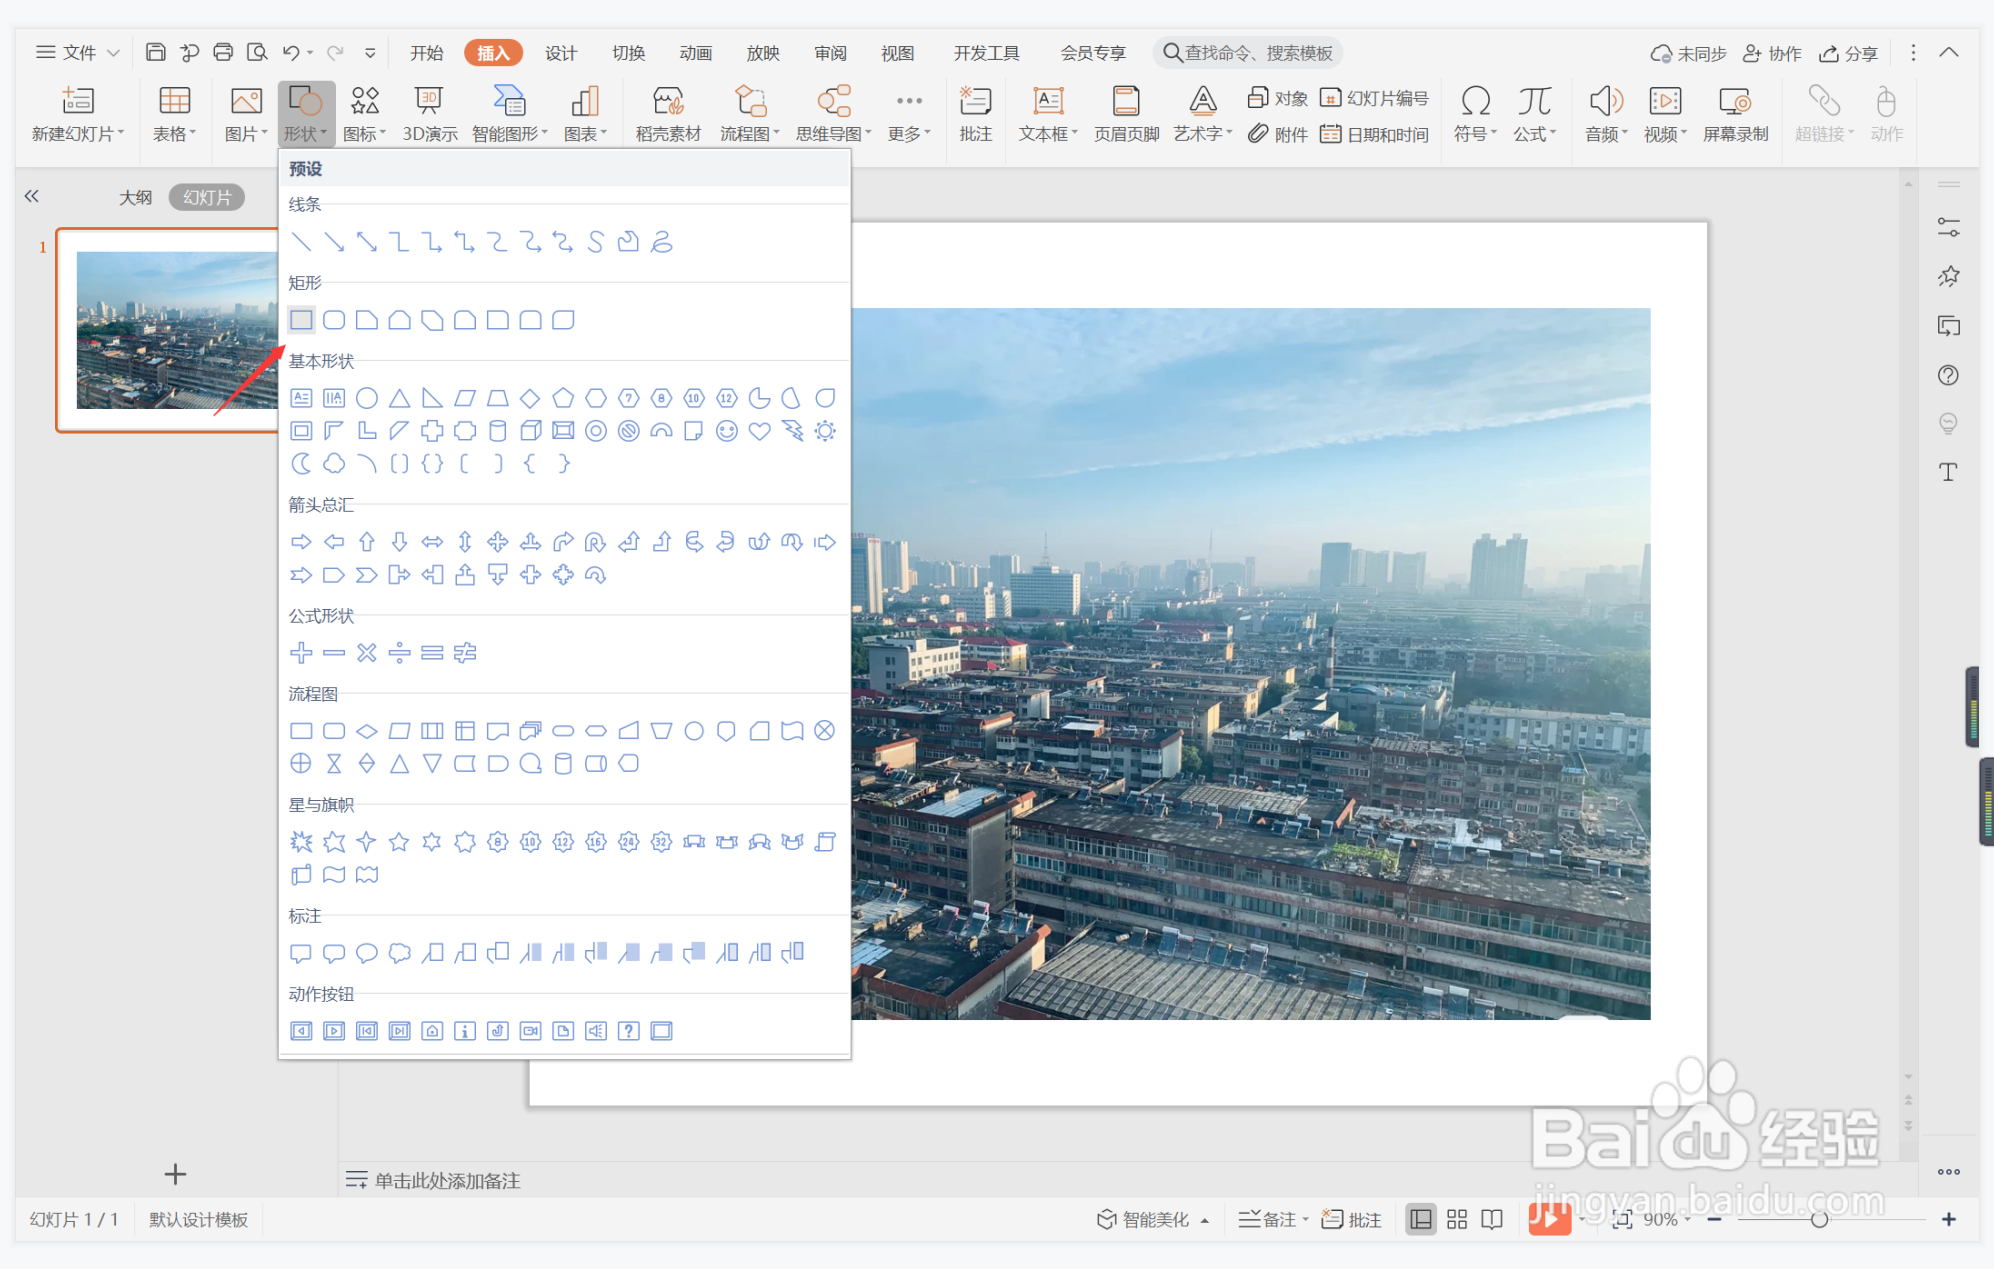Click the Home action button shape
Image resolution: width=1994 pixels, height=1269 pixels.
click(432, 1031)
